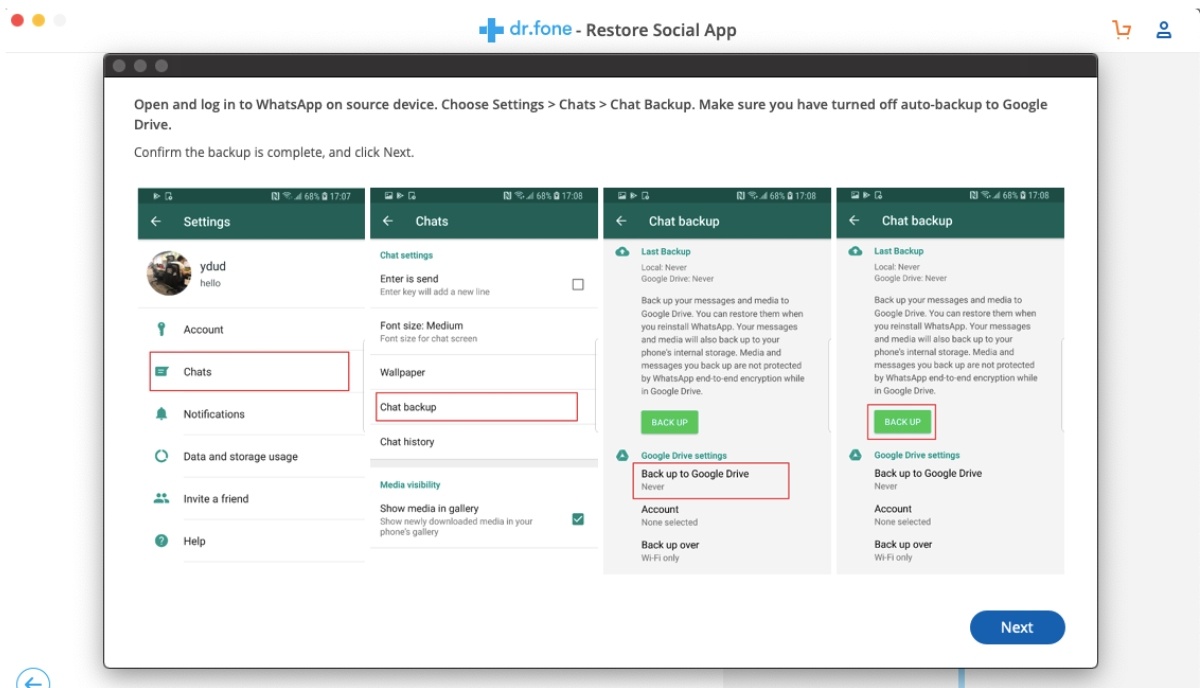
Task: Select the Chats settings entry
Action: 249,372
